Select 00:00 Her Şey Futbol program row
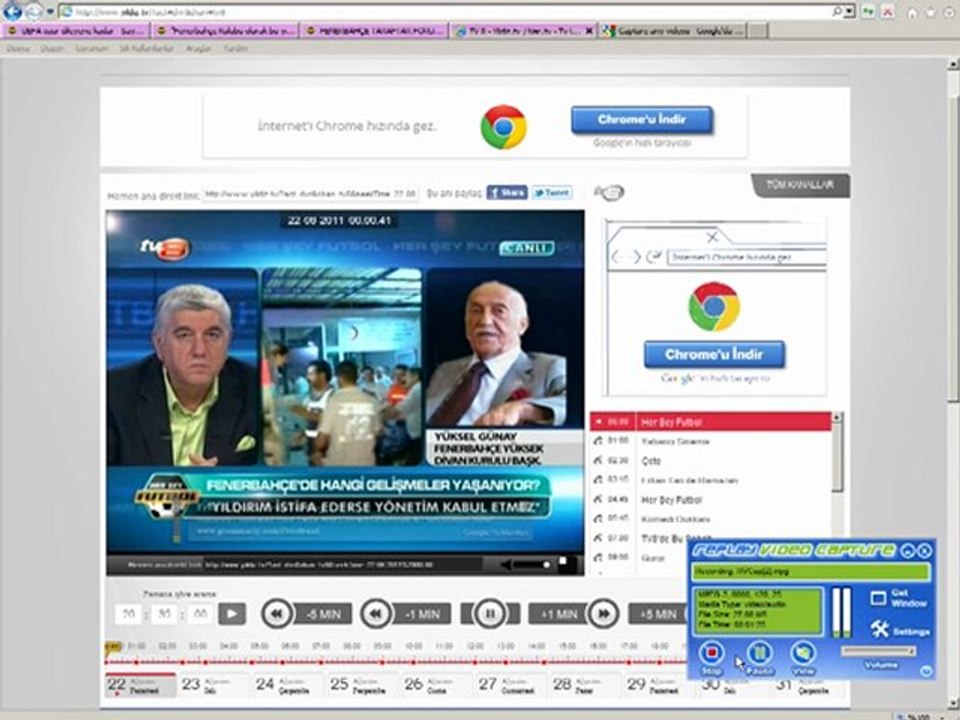Image resolution: width=960 pixels, height=720 pixels. coord(710,422)
